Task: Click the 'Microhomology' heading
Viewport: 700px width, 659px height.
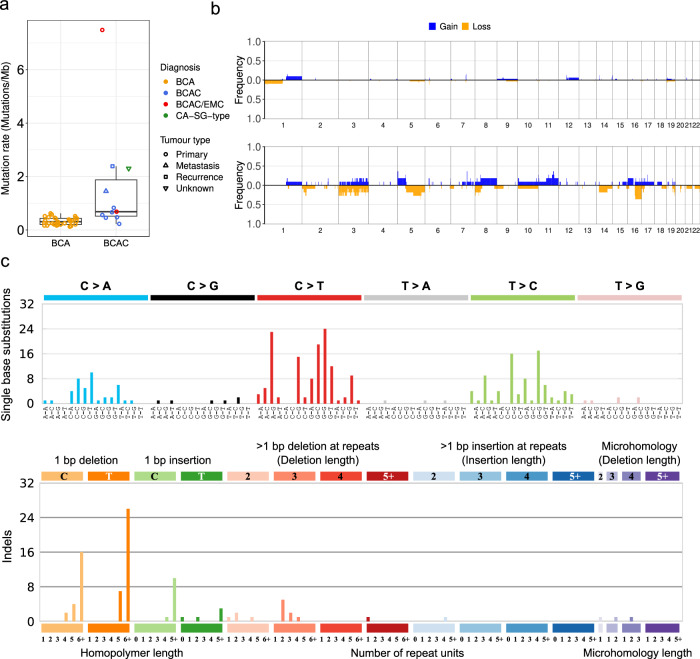Action: point(639,446)
